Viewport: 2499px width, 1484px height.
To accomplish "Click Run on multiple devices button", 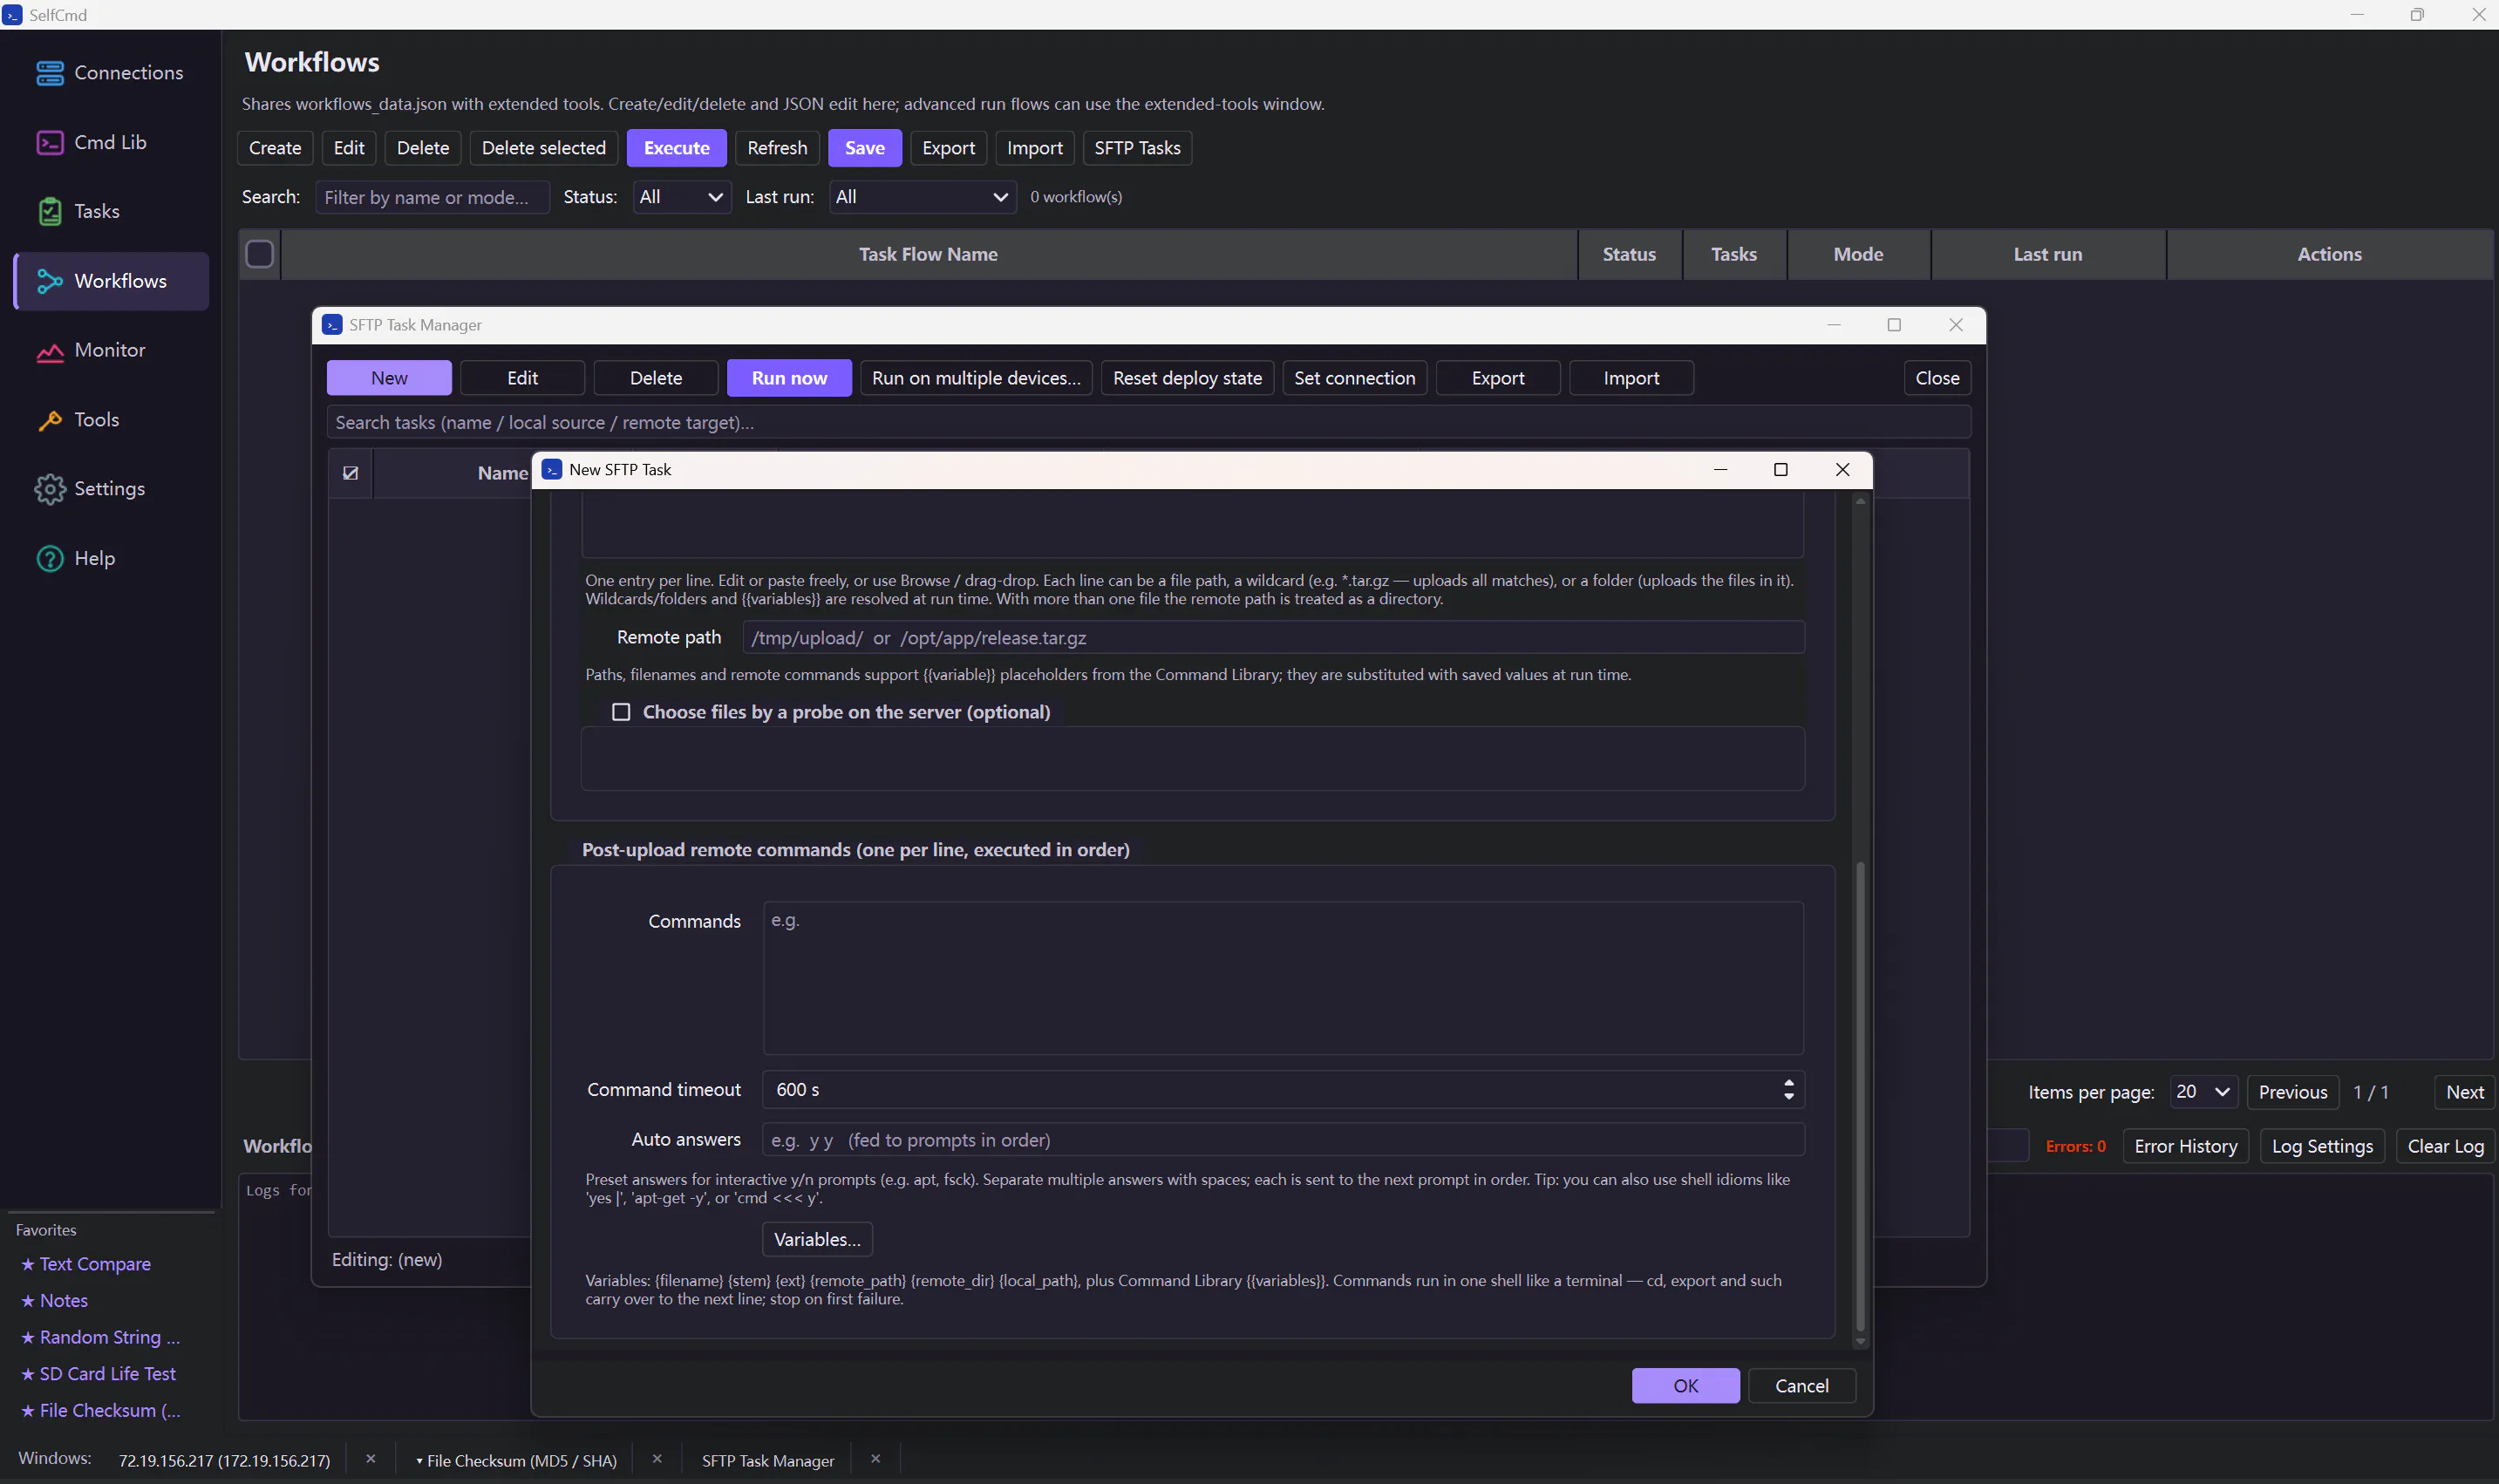I will (x=976, y=378).
